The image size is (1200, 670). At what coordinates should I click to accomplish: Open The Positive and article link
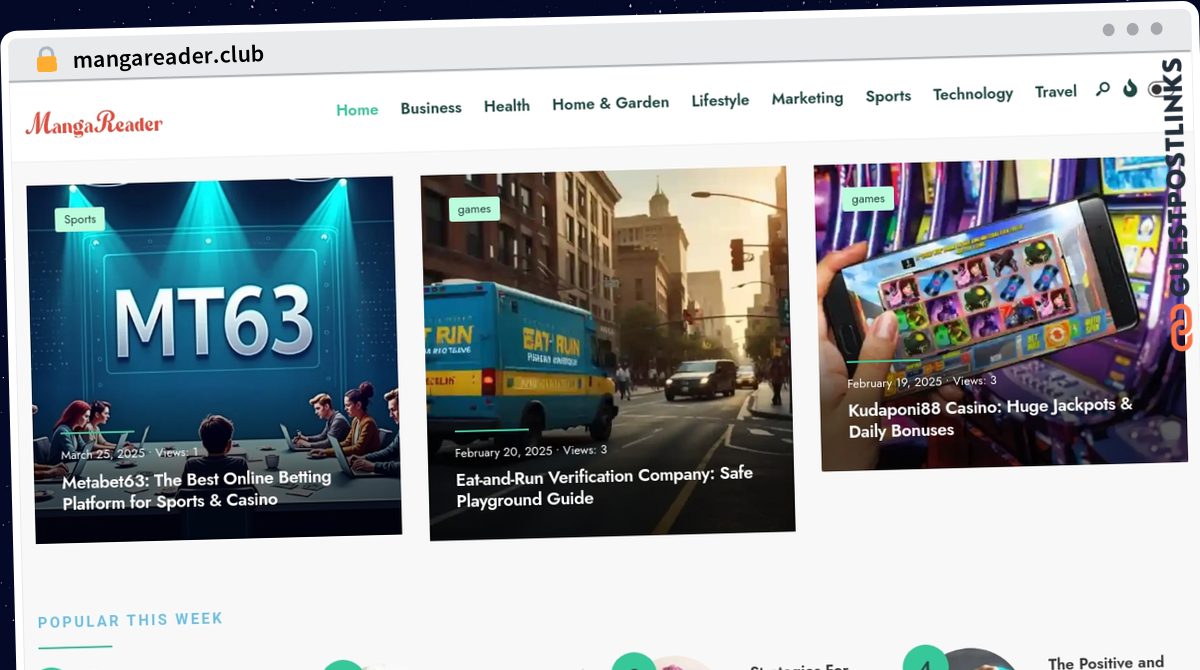click(1106, 662)
